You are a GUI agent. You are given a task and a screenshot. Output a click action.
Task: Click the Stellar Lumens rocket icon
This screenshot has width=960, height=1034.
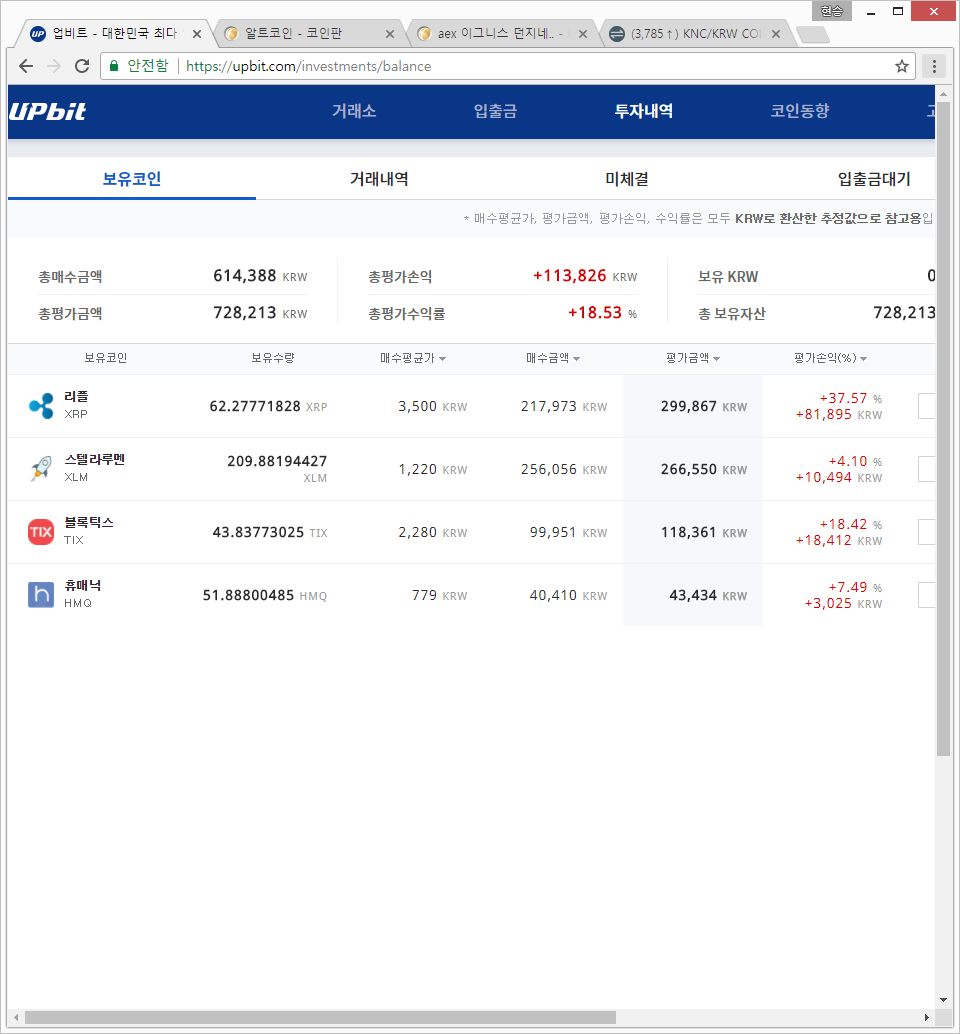coord(41,469)
